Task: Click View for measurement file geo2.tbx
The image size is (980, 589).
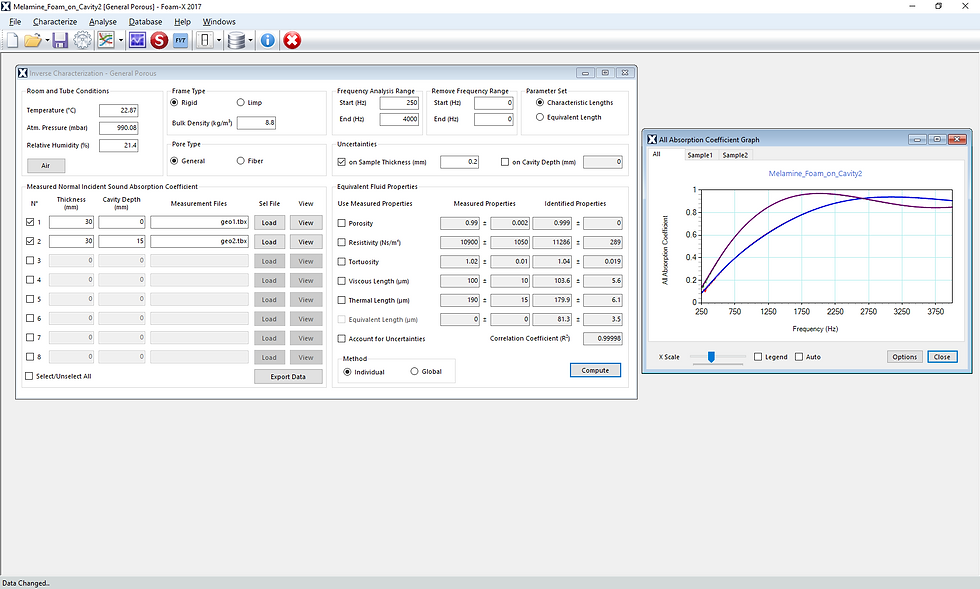Action: (x=306, y=242)
